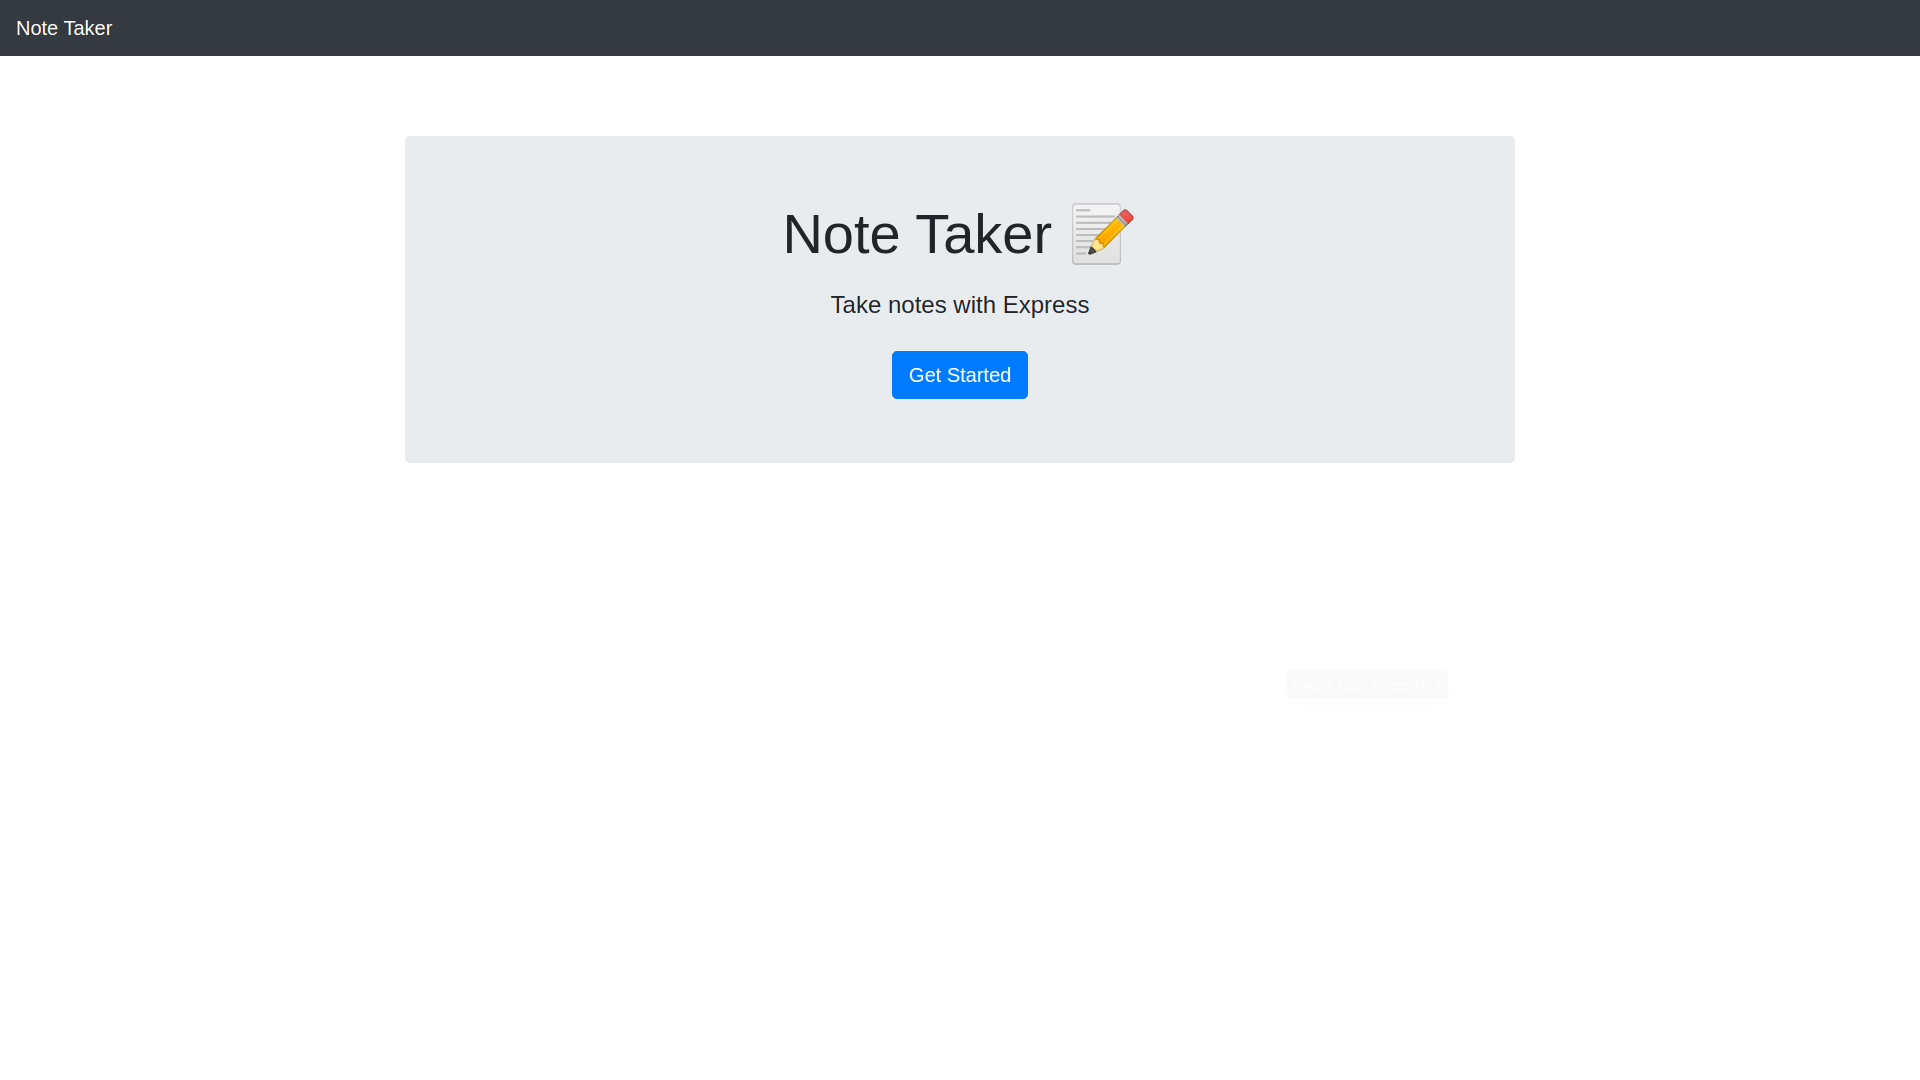1920x1080 pixels.
Task: Select the notepad graphic beside the heading
Action: [x=1102, y=234]
